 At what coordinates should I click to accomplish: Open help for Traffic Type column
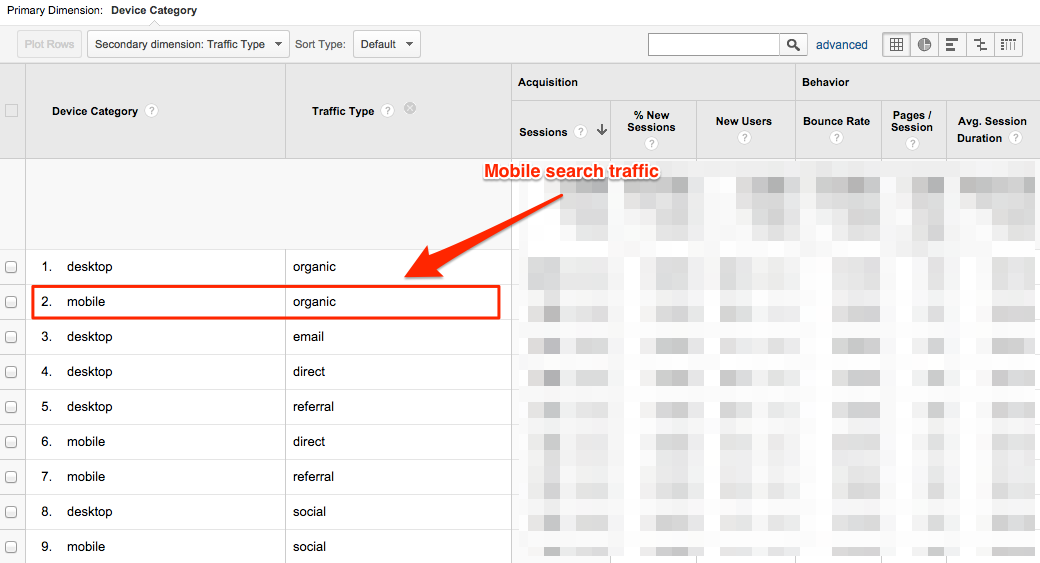[x=388, y=111]
